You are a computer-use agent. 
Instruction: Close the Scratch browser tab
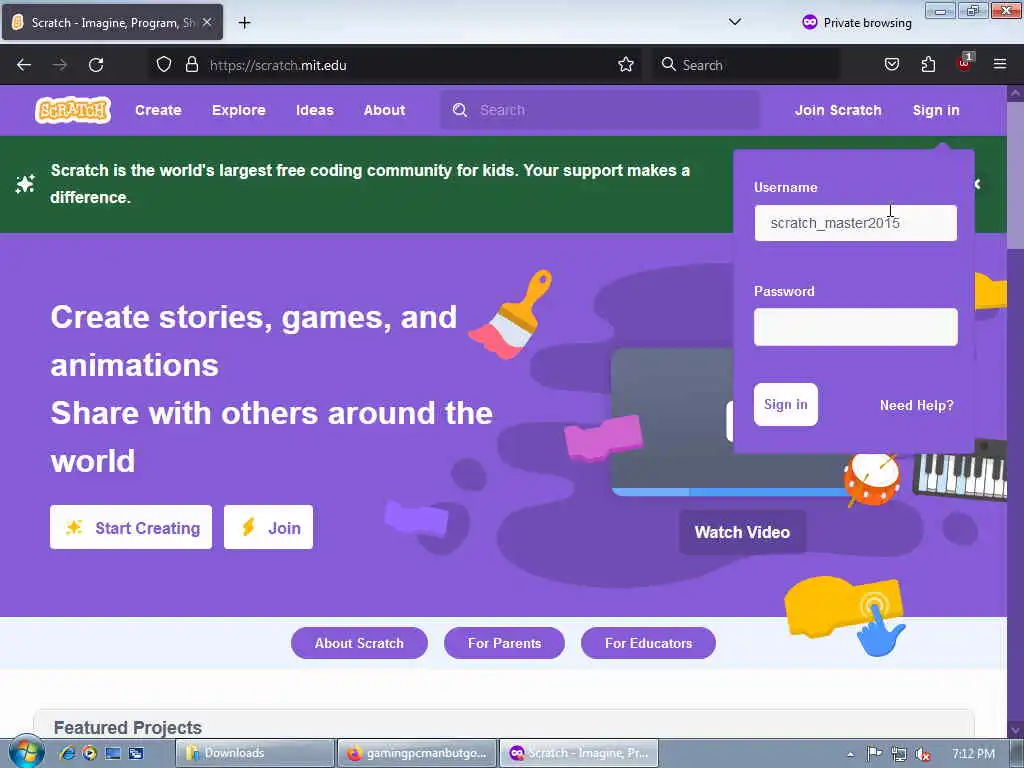point(207,22)
